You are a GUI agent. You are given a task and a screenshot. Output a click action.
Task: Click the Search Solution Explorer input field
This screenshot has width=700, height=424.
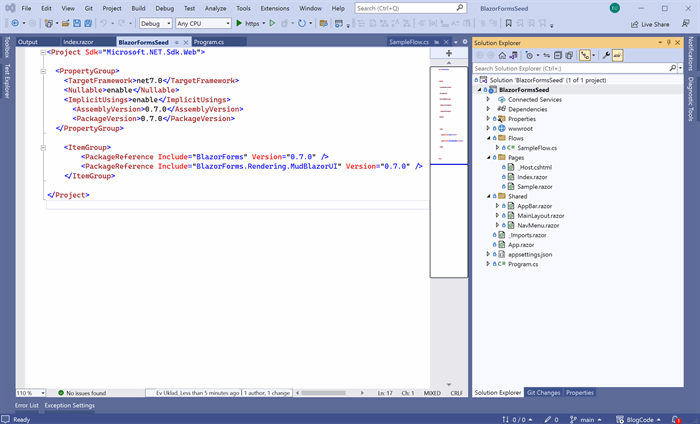[x=571, y=68]
